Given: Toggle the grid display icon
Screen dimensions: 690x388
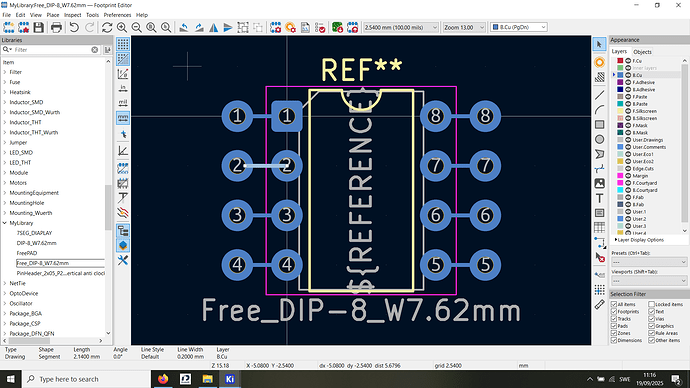Looking at the screenshot, I should pyautogui.click(x=123, y=44).
